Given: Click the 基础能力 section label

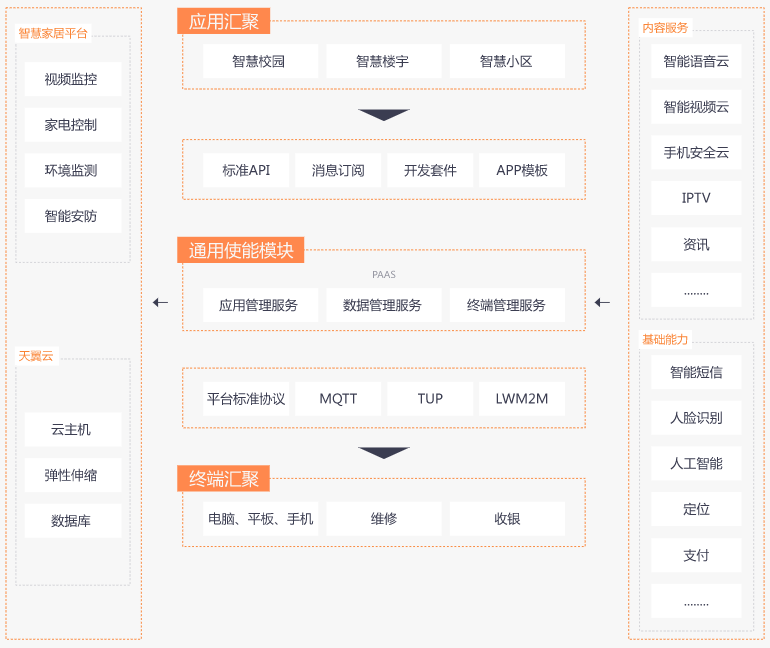Looking at the screenshot, I should (x=665, y=339).
